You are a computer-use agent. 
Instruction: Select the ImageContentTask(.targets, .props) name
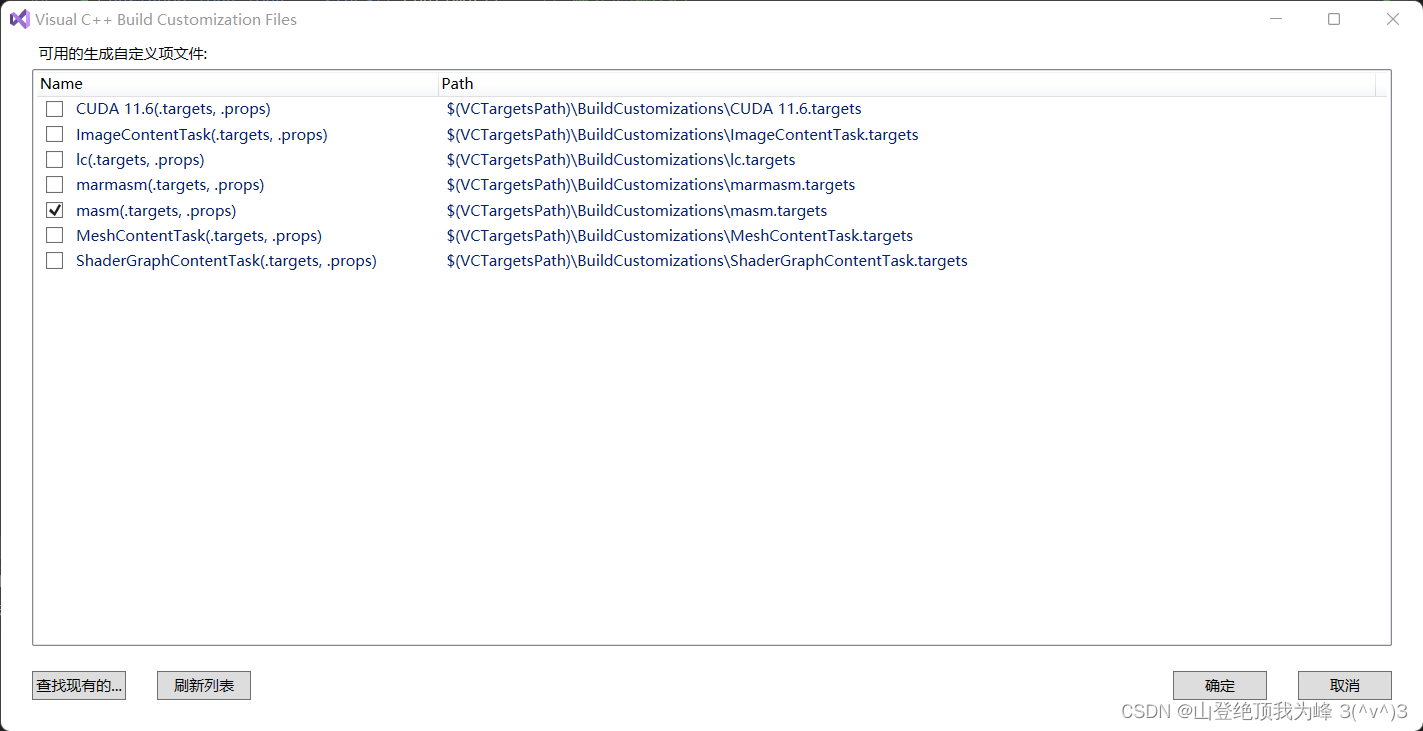tap(202, 134)
